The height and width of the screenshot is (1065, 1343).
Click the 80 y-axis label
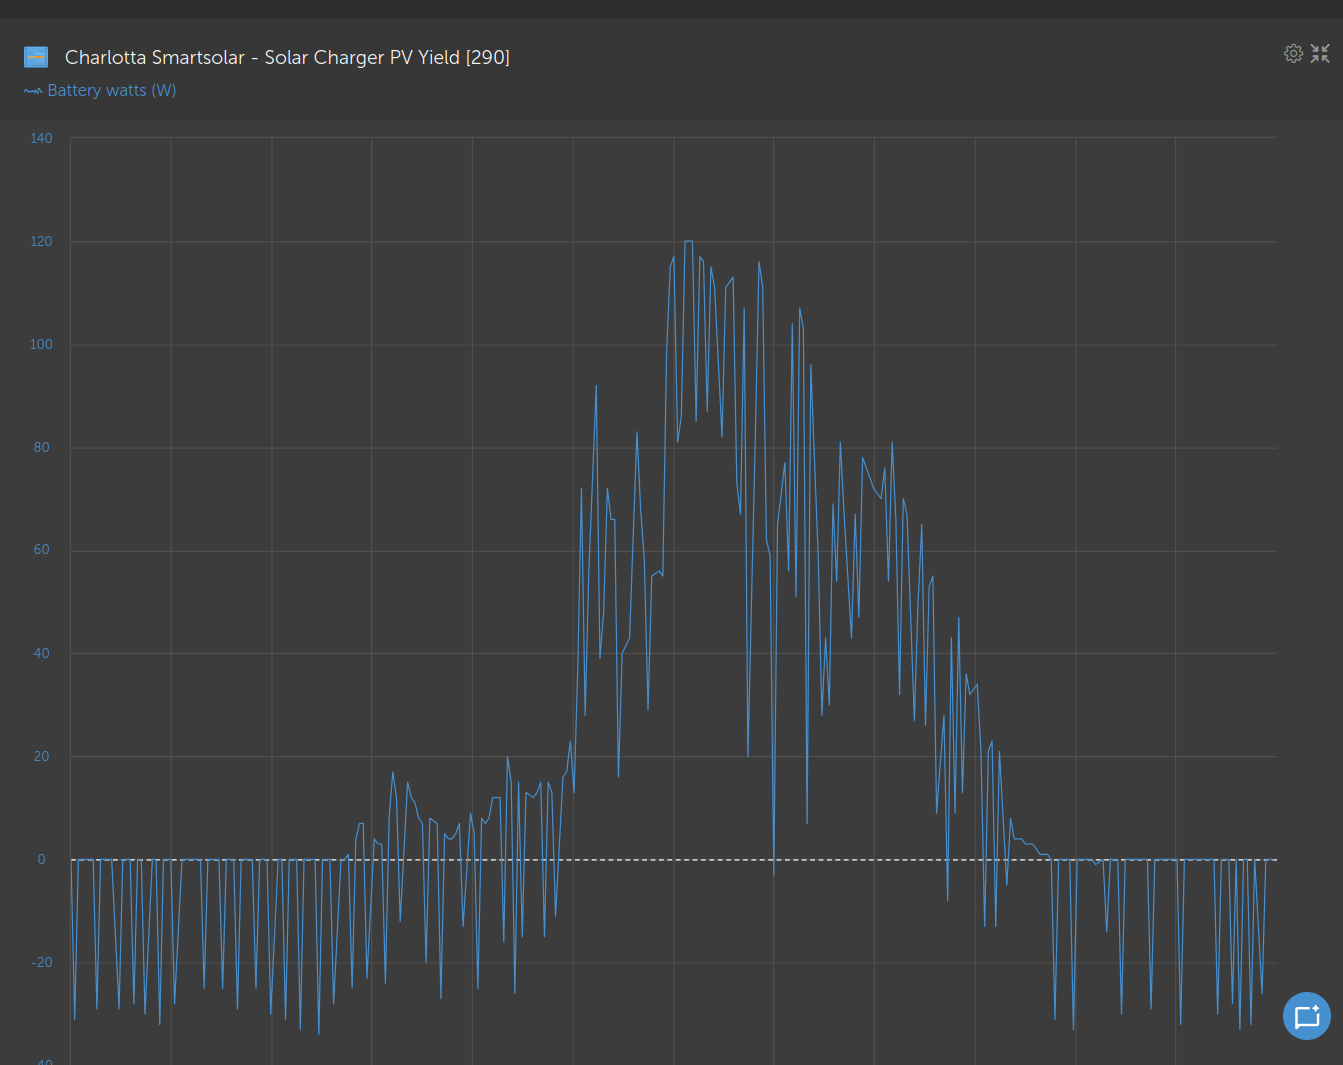tap(41, 447)
